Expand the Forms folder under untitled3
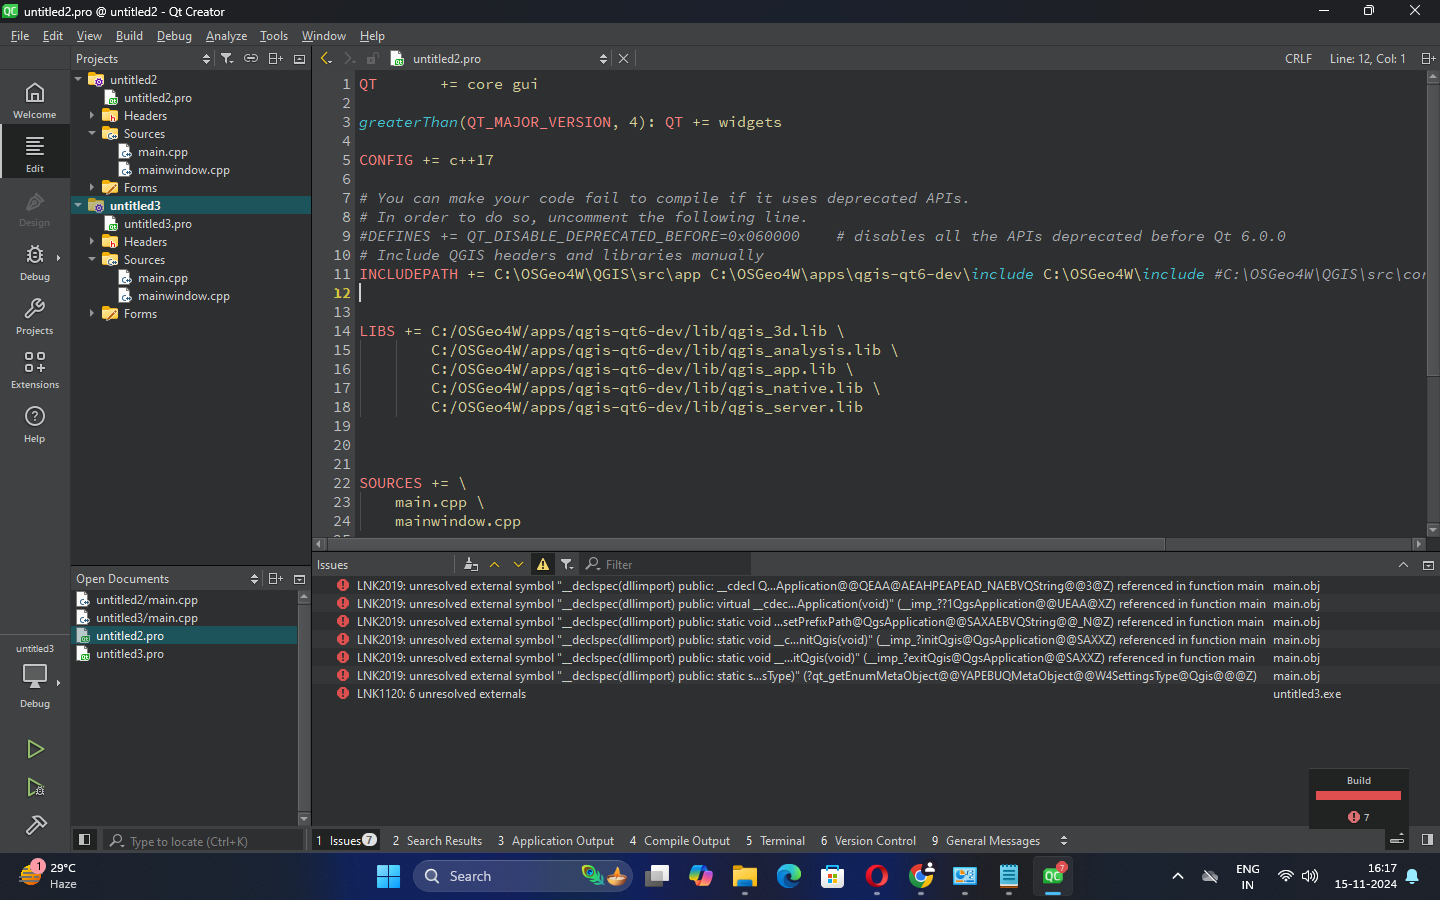 (x=91, y=313)
